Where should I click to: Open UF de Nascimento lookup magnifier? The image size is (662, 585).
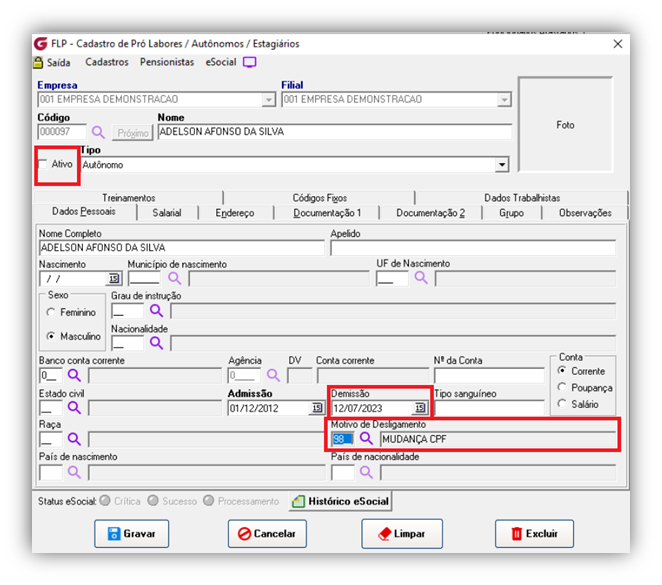421,278
